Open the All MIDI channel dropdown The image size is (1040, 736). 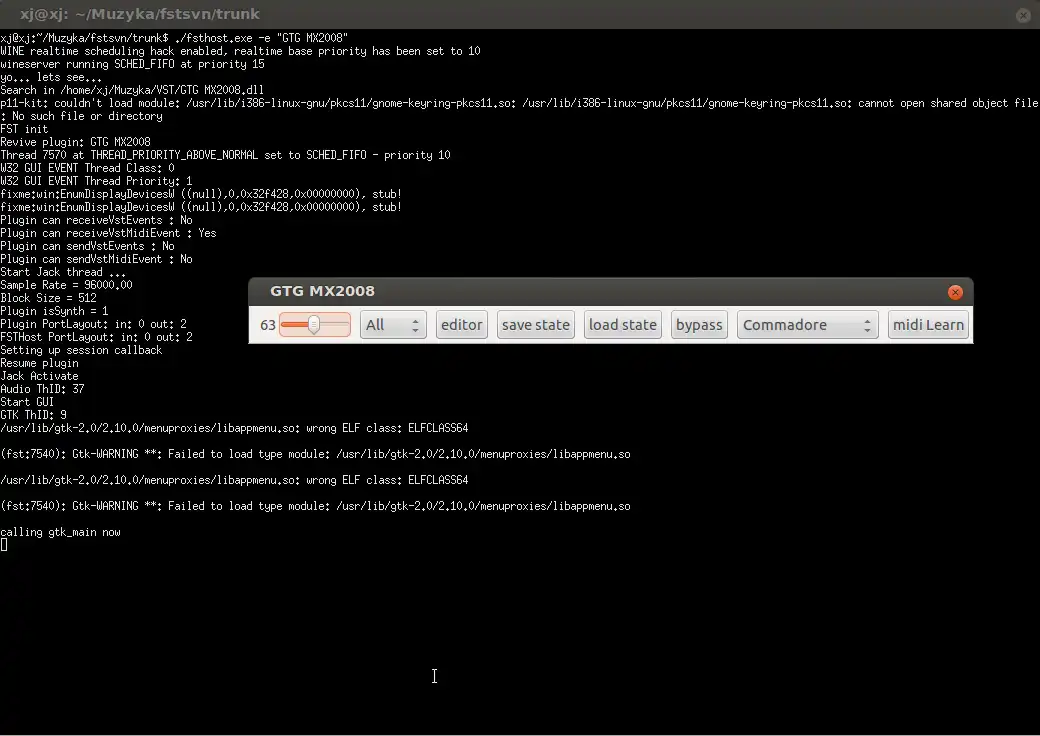coord(393,325)
